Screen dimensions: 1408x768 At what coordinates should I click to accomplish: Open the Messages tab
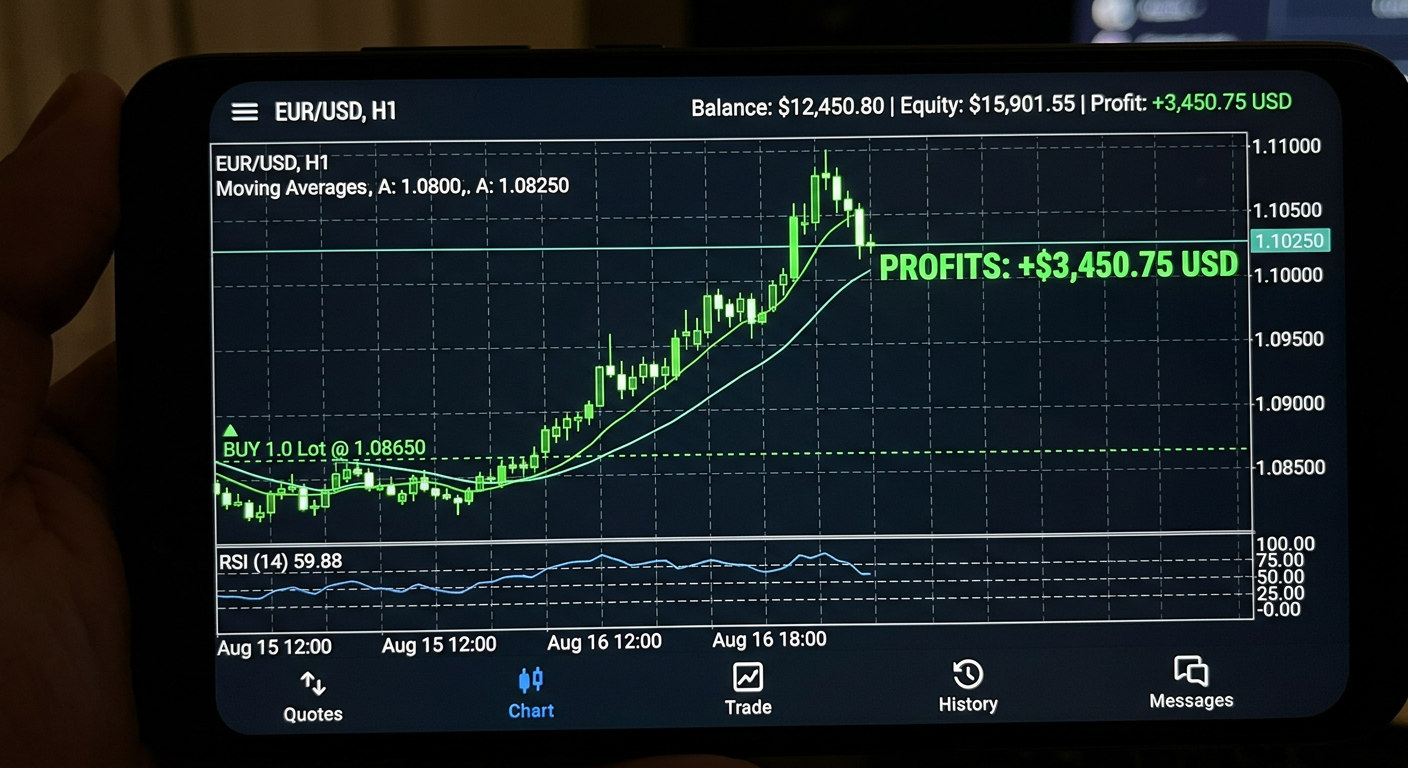(x=1191, y=683)
